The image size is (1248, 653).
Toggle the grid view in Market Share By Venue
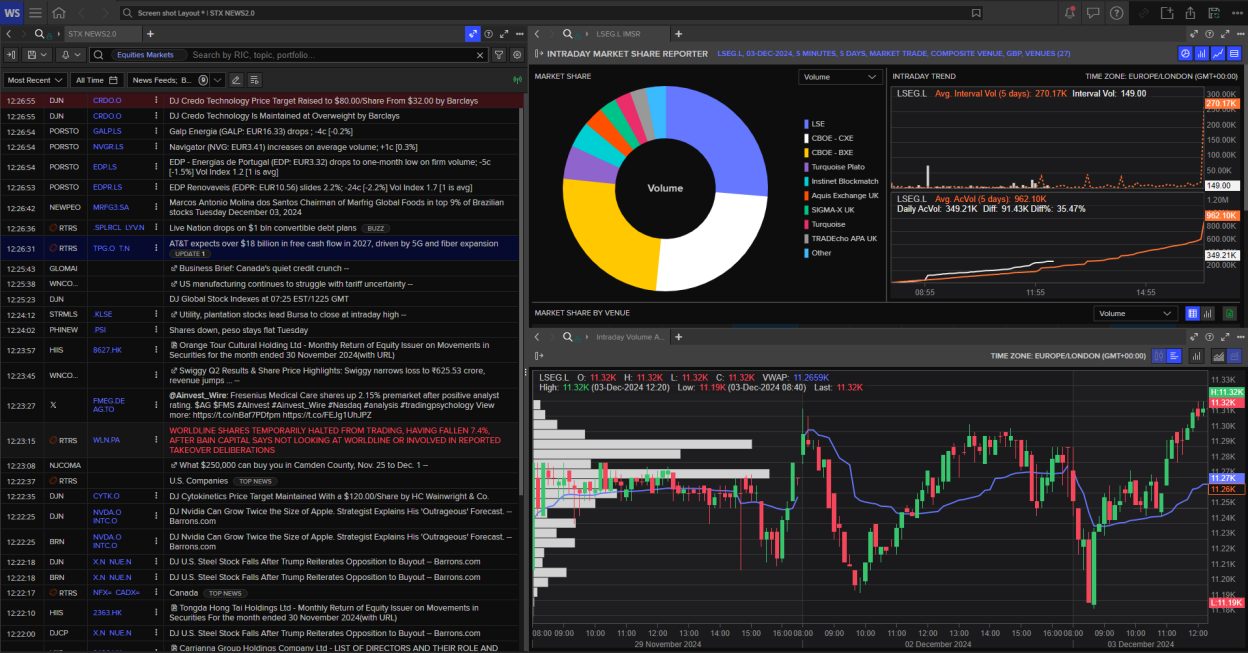pyautogui.click(x=1192, y=313)
